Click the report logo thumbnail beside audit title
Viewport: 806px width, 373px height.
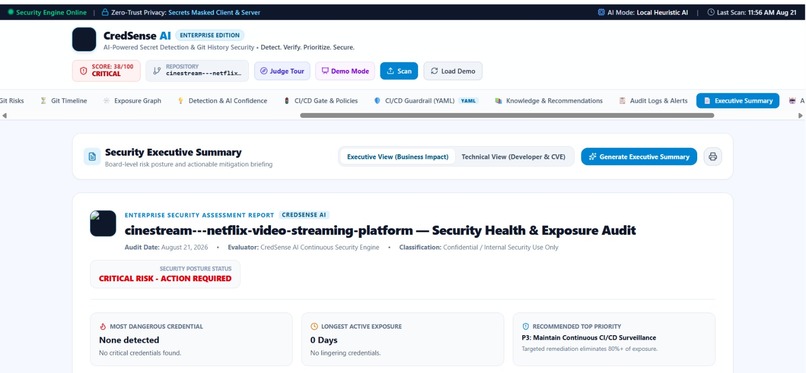pyautogui.click(x=103, y=223)
